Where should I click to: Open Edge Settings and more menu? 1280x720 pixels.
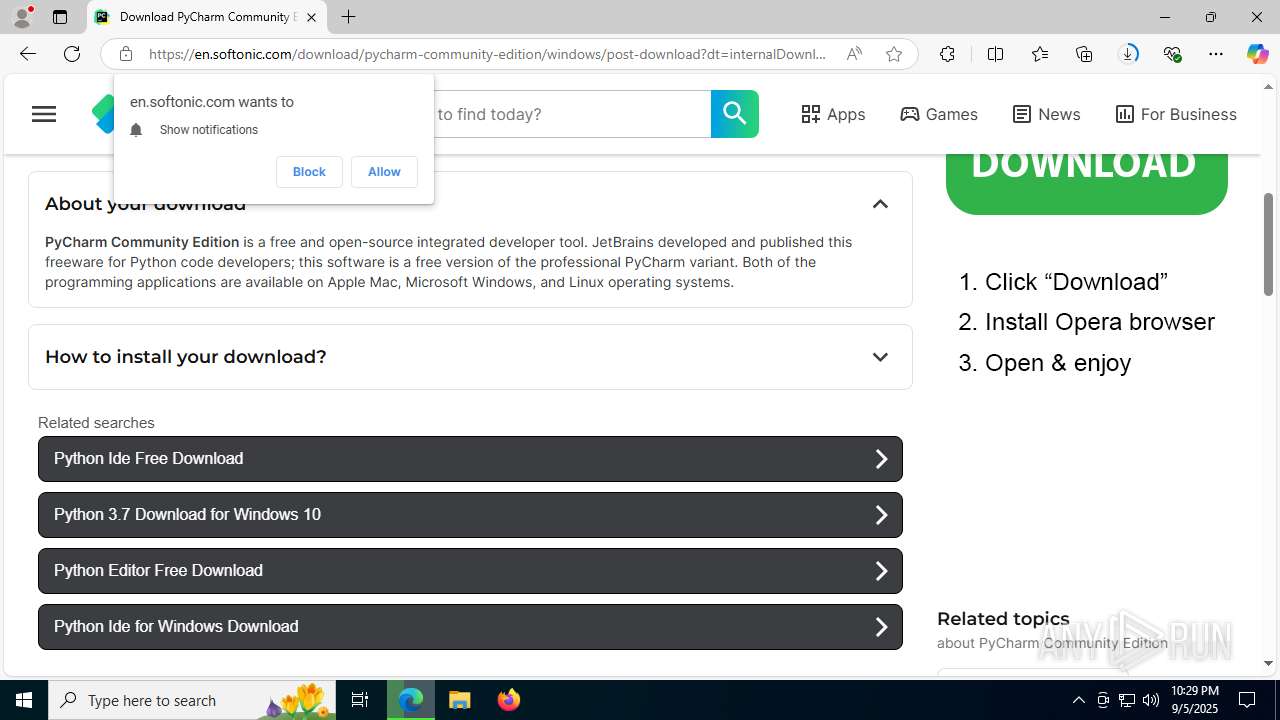1216,54
